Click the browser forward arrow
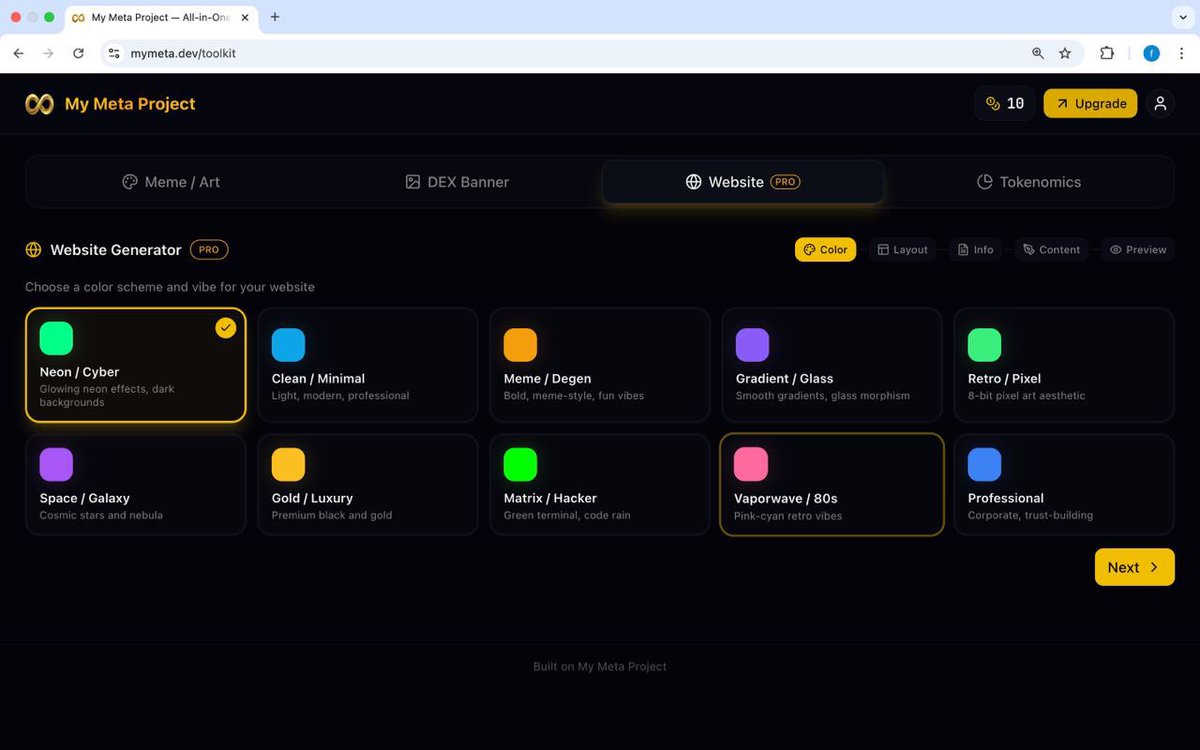 click(x=48, y=53)
